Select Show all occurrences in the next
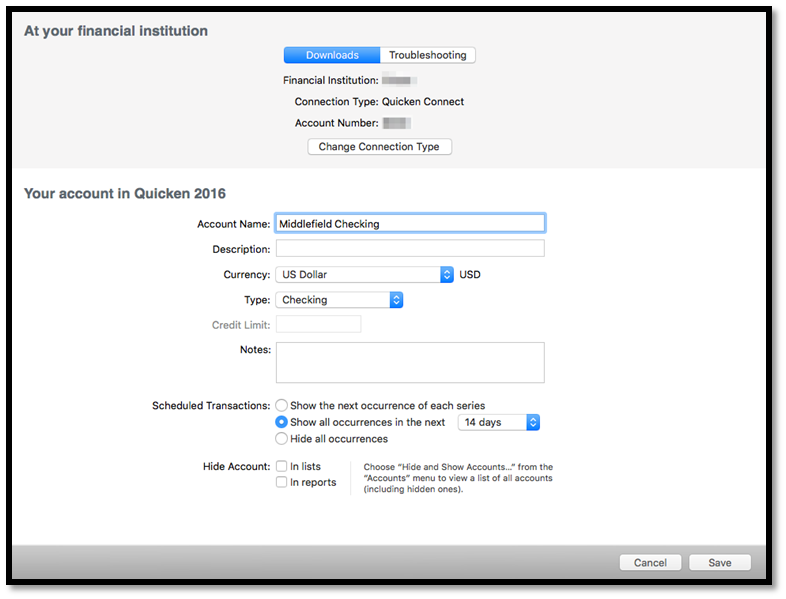This screenshot has width=786, height=599. tap(282, 422)
